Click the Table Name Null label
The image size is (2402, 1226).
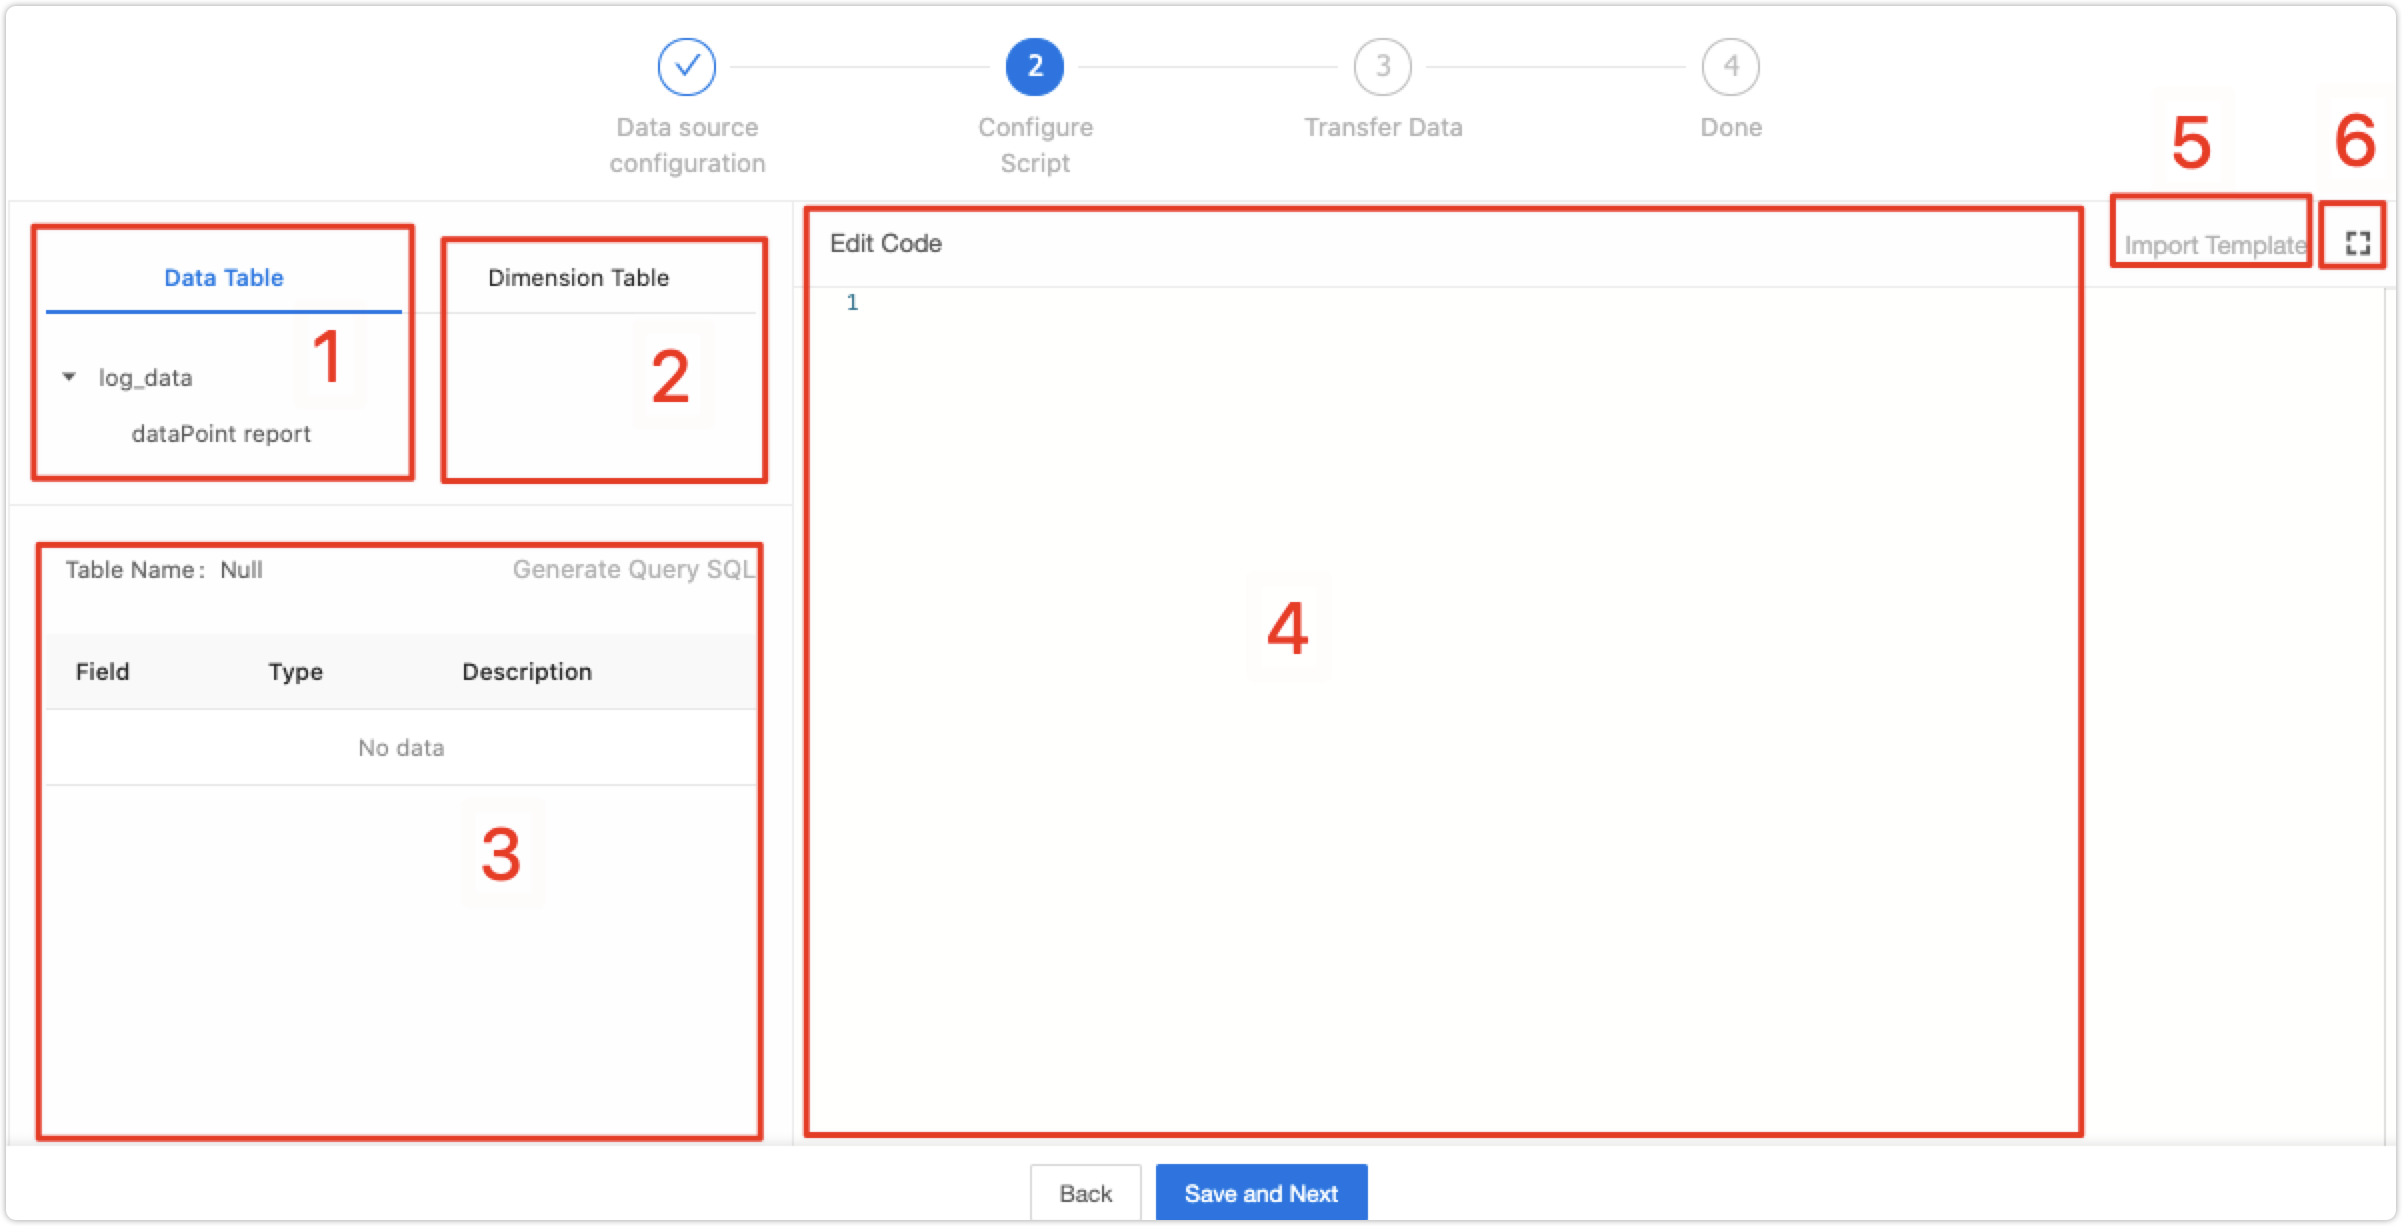(x=163, y=569)
